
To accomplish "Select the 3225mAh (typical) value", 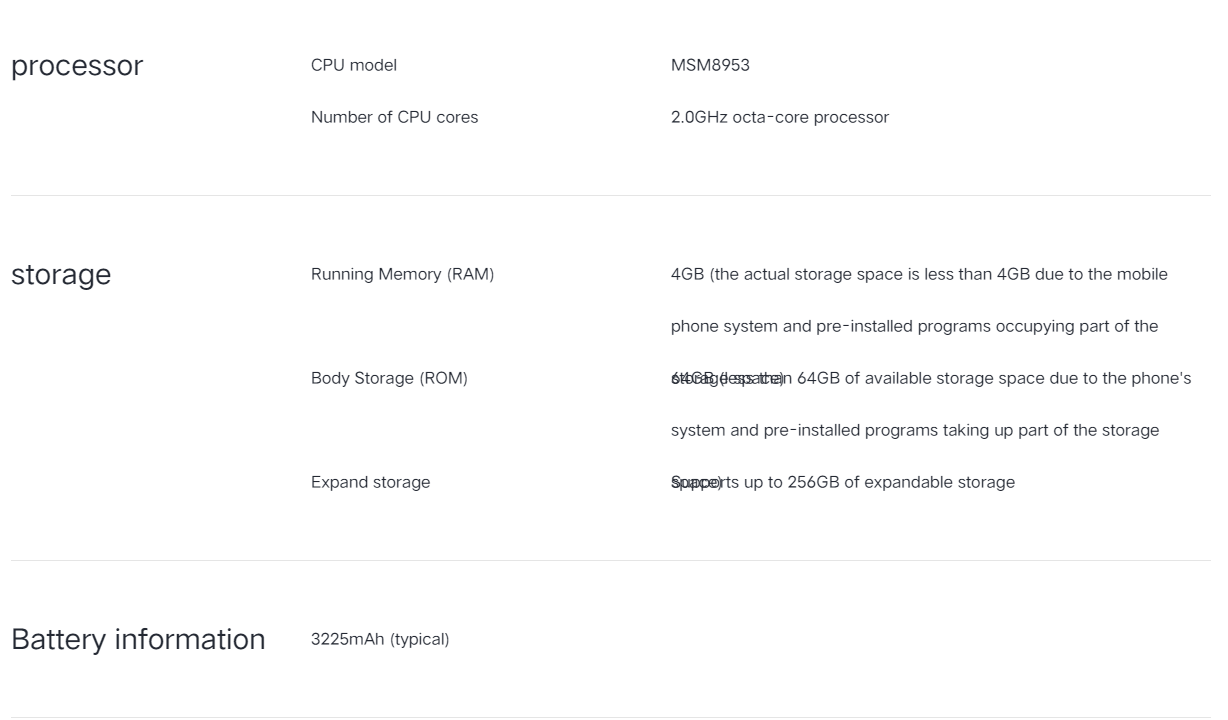I will click(x=380, y=639).
